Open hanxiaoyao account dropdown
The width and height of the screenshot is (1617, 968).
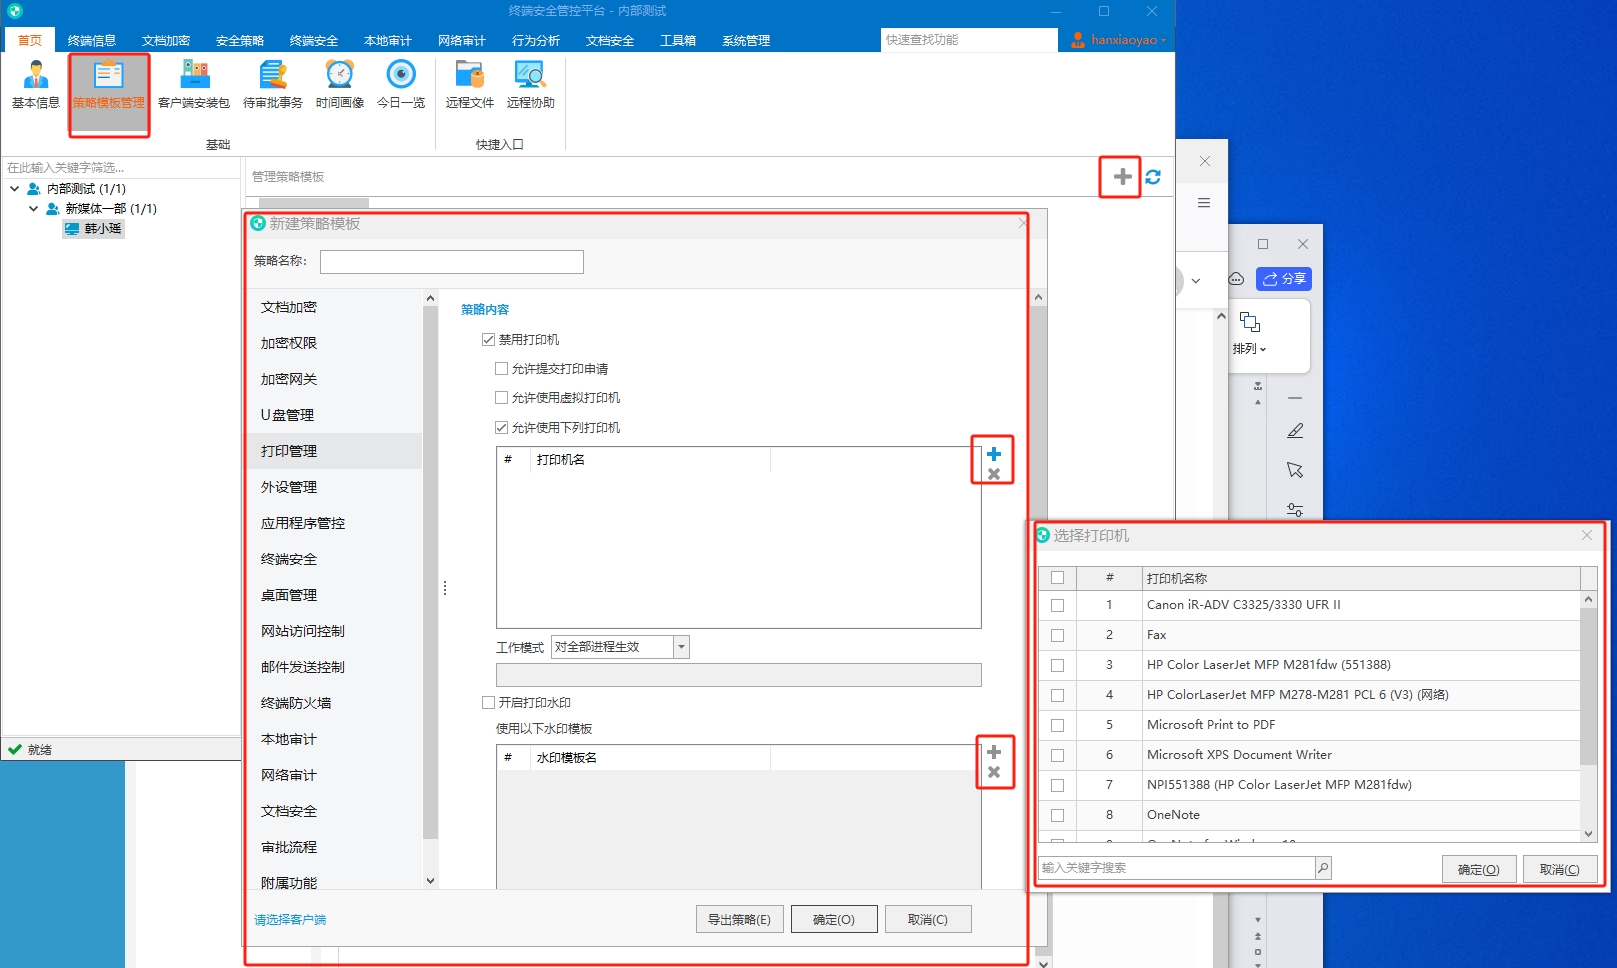pos(1164,41)
